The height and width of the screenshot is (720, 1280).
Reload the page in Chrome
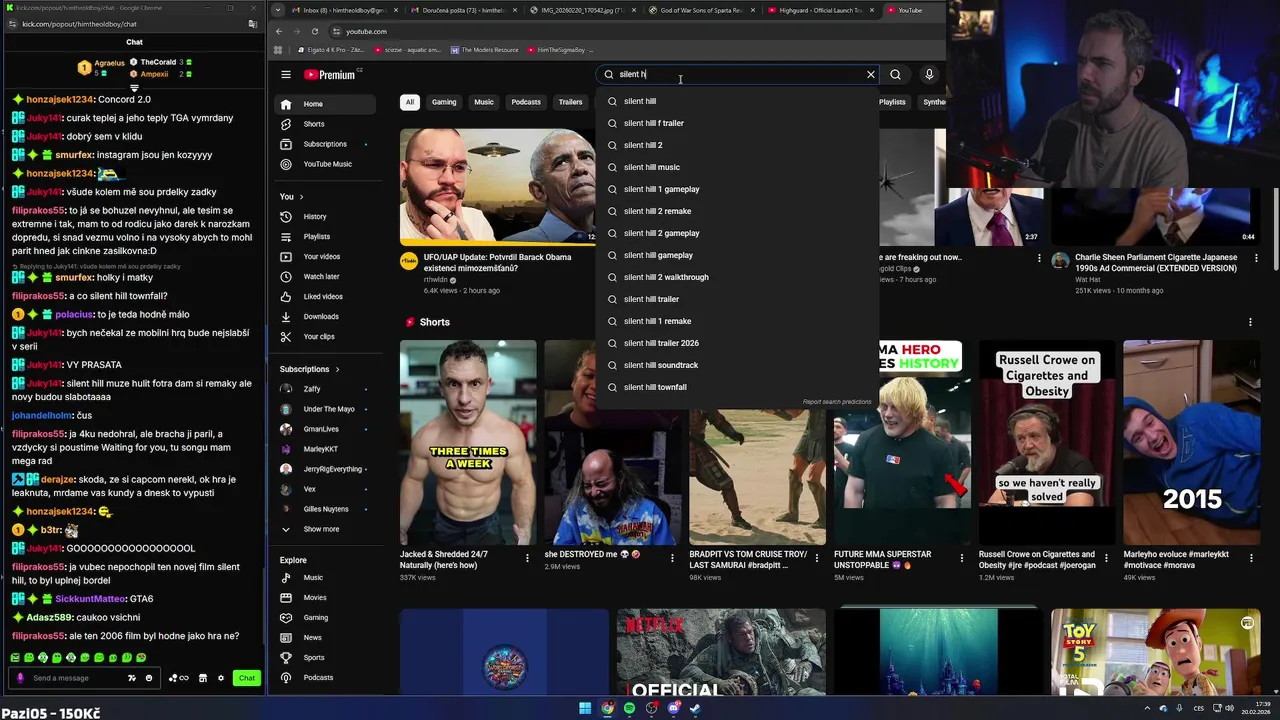tap(314, 31)
